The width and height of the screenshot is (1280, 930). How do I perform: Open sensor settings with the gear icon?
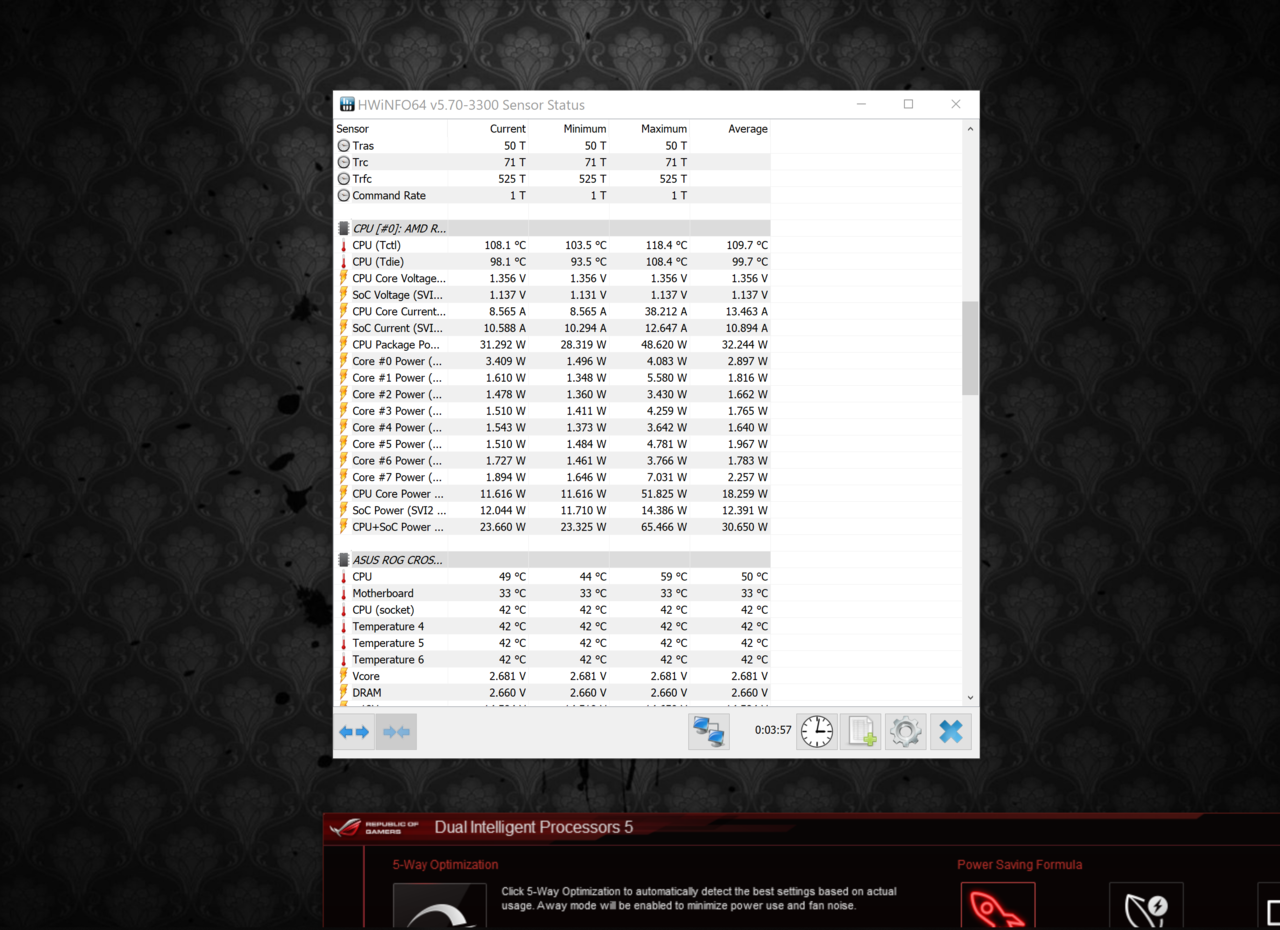click(906, 732)
